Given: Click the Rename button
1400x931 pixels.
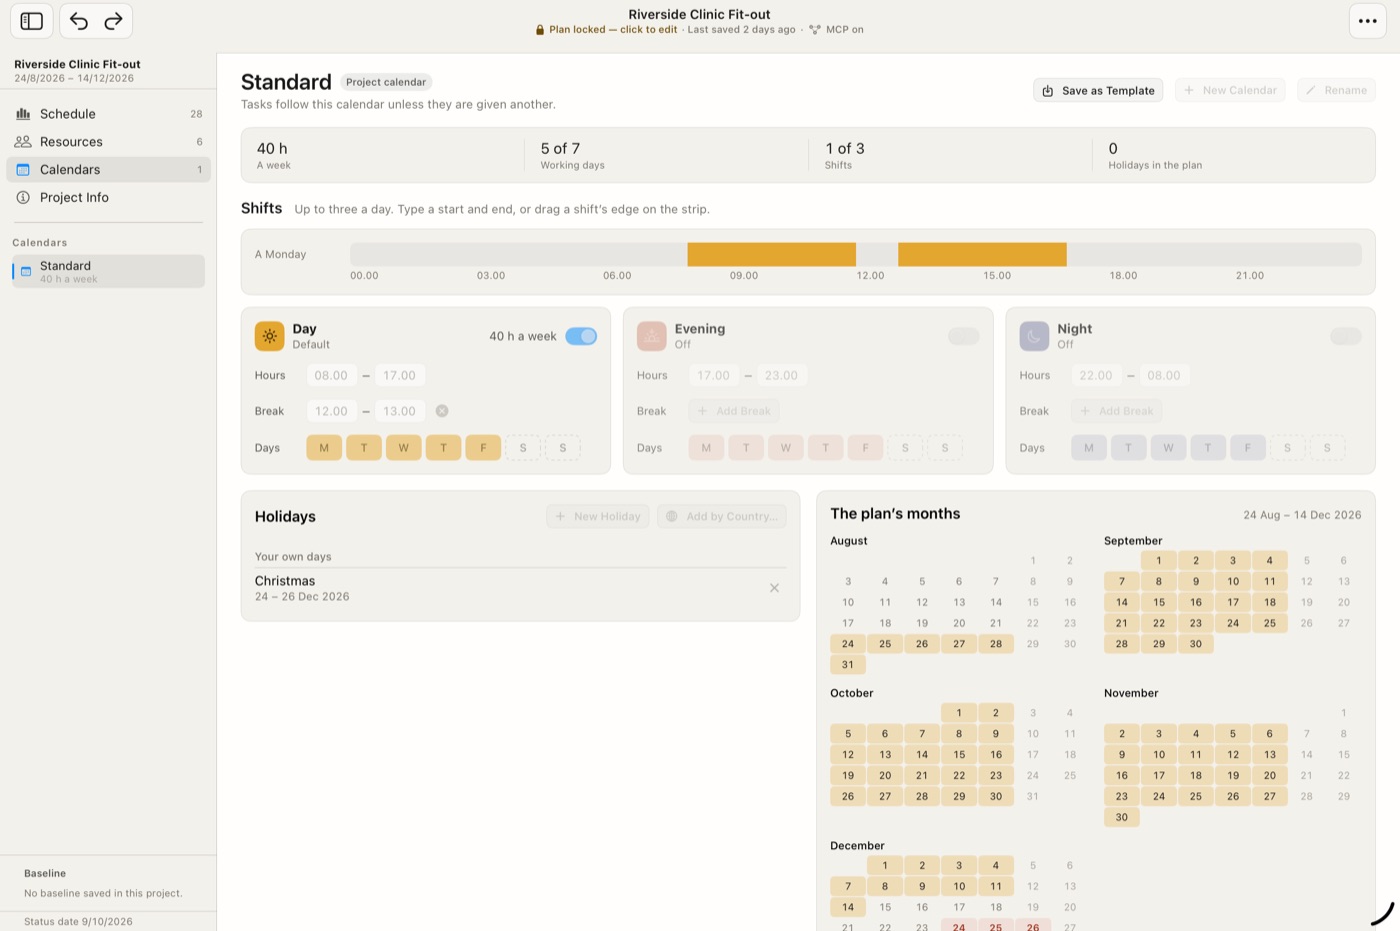Looking at the screenshot, I should coord(1336,90).
